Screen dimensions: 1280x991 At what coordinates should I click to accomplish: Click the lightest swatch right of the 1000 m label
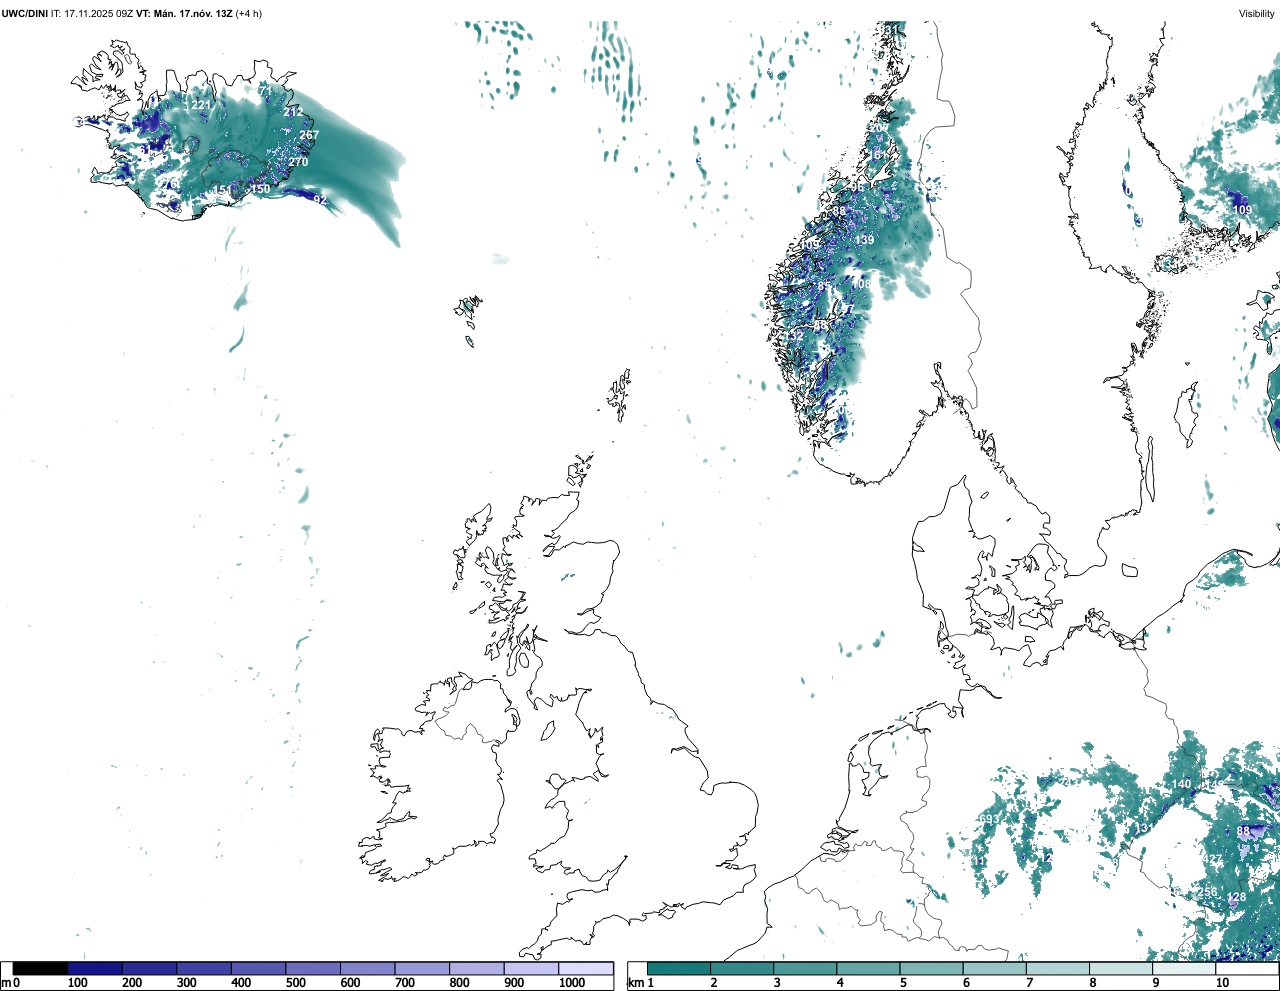(x=585, y=968)
